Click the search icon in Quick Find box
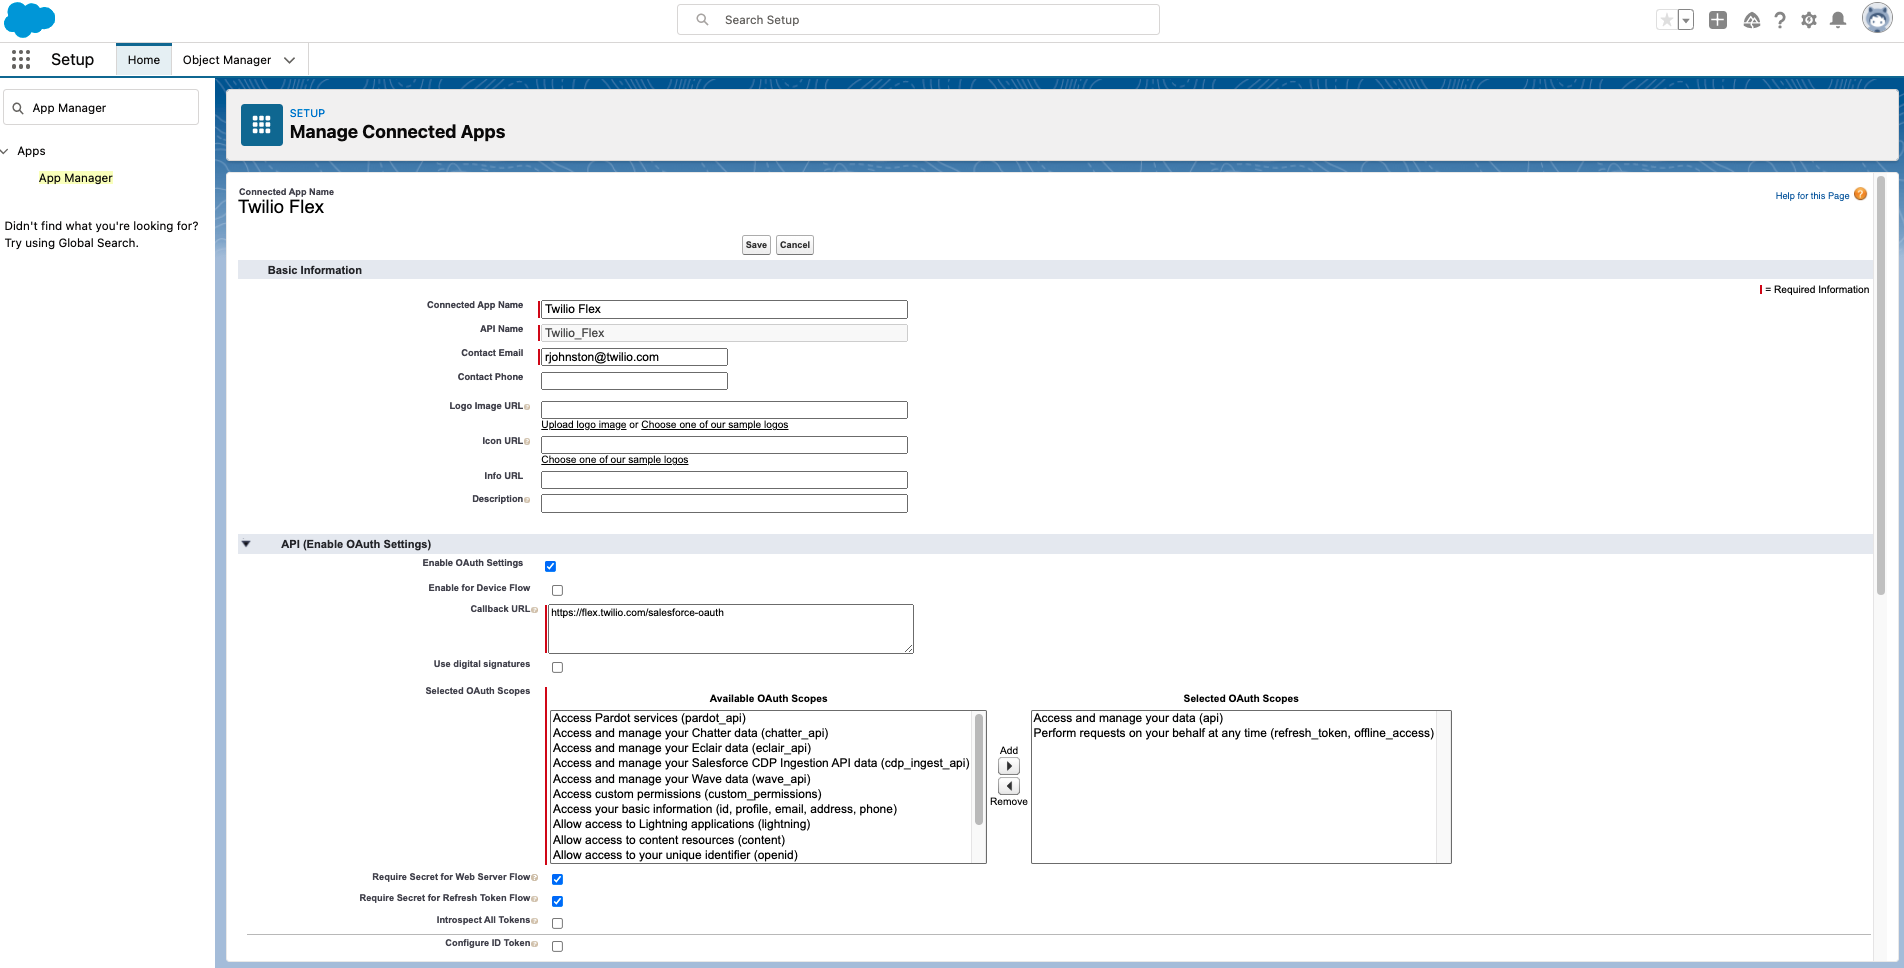1904x968 pixels. (x=18, y=108)
